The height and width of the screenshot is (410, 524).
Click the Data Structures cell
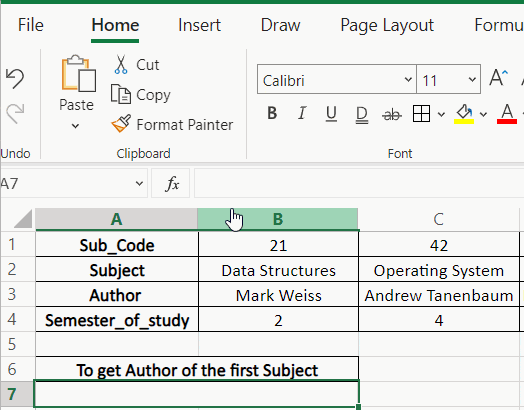[278, 269]
